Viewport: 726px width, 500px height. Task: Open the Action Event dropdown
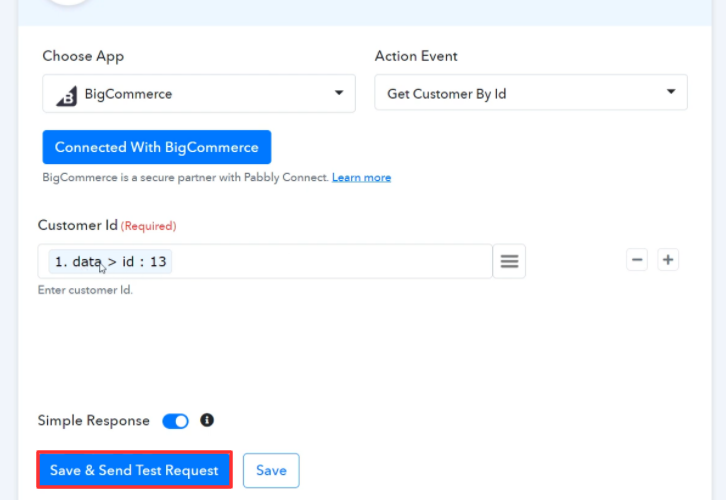click(x=531, y=93)
